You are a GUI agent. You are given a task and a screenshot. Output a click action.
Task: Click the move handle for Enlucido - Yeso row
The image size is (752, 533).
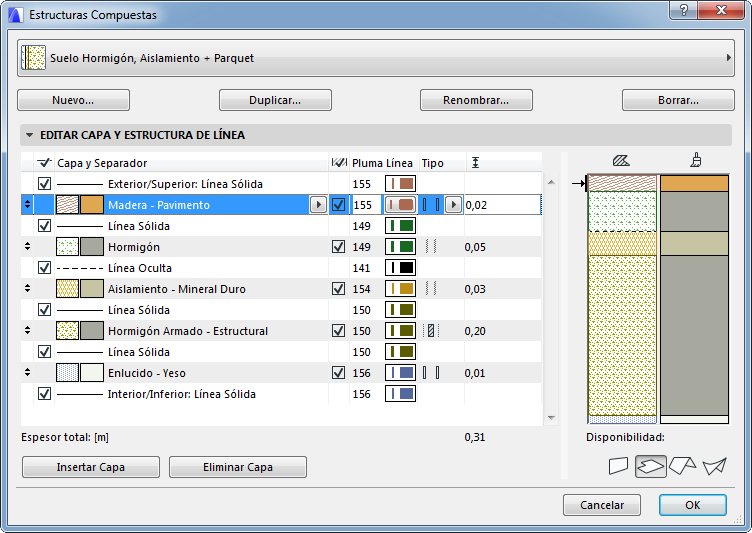(27, 373)
